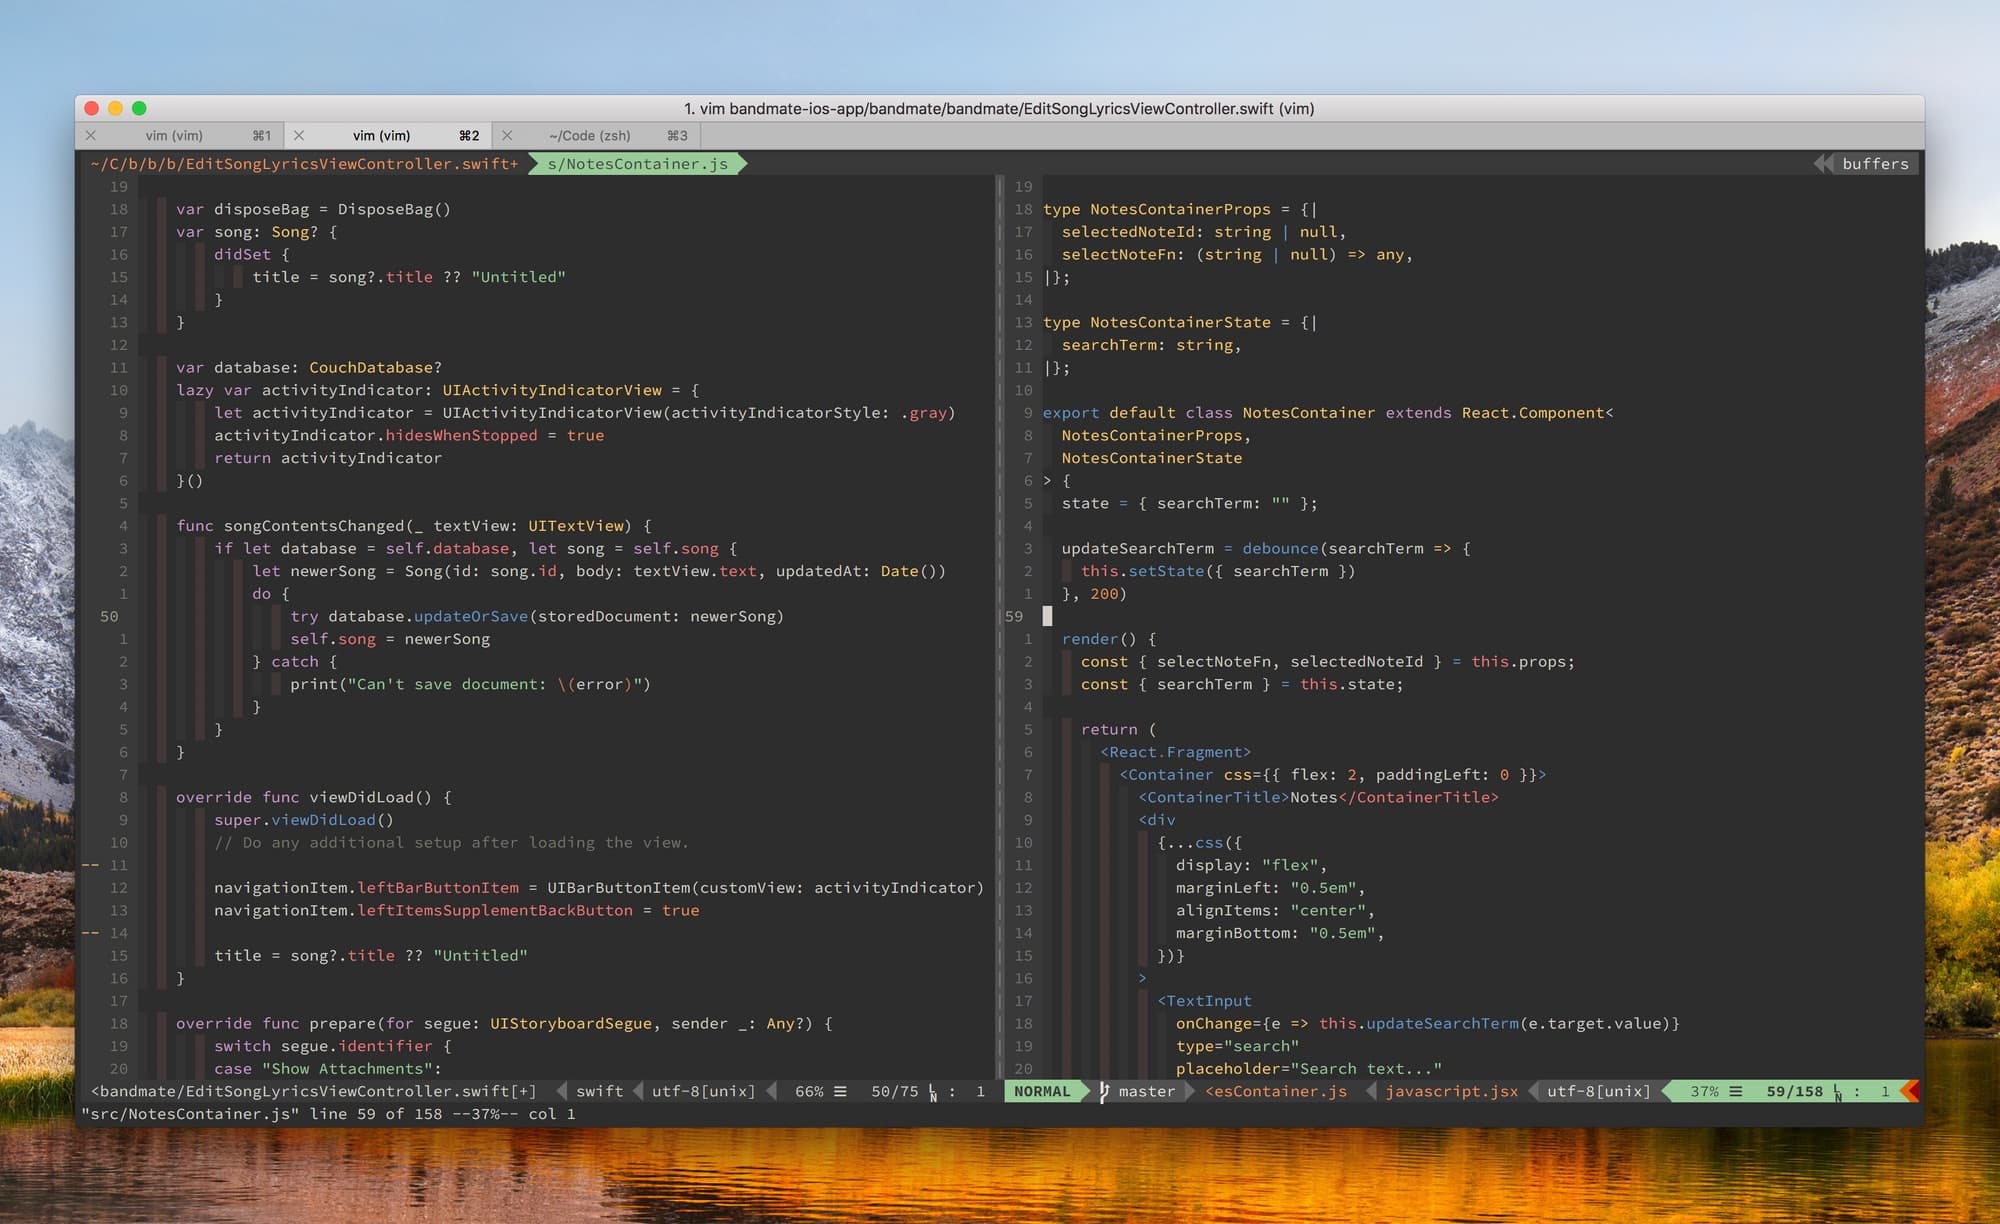Click the '59/158' line position indicator
Screen dimensions: 2000x1224
1797,1091
